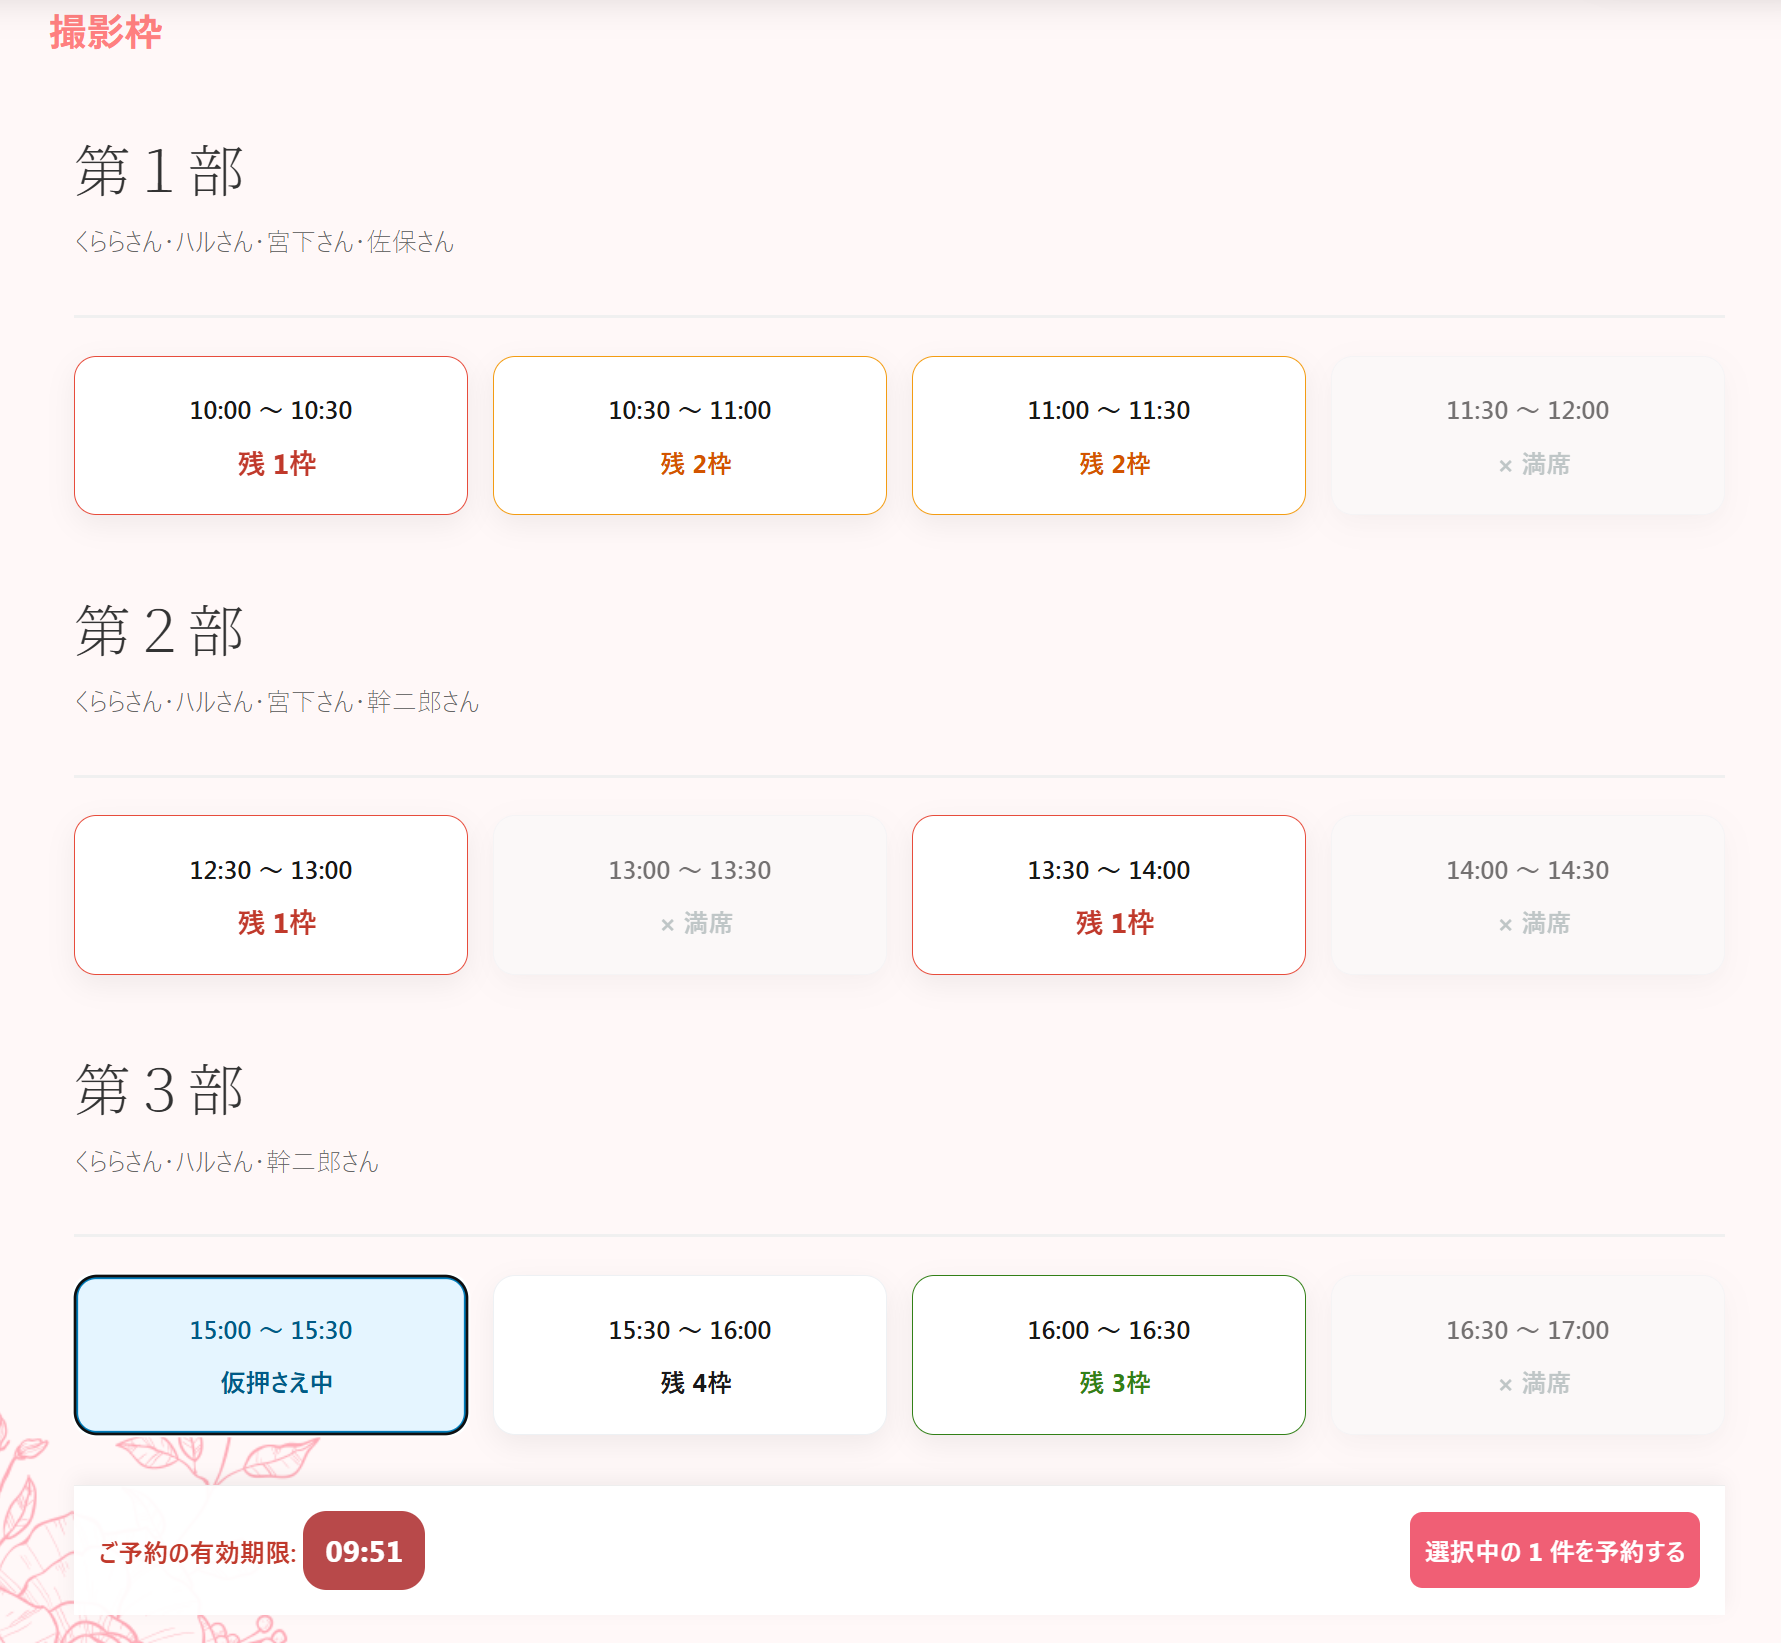Click the 第2部 section heading
1781x1643 pixels.
coord(160,631)
